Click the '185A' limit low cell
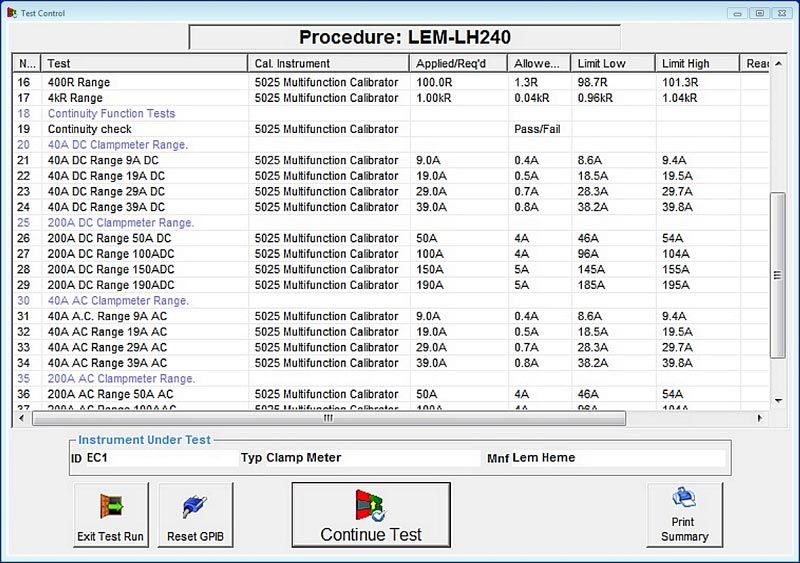The width and height of the screenshot is (800, 563). pyautogui.click(x=613, y=285)
